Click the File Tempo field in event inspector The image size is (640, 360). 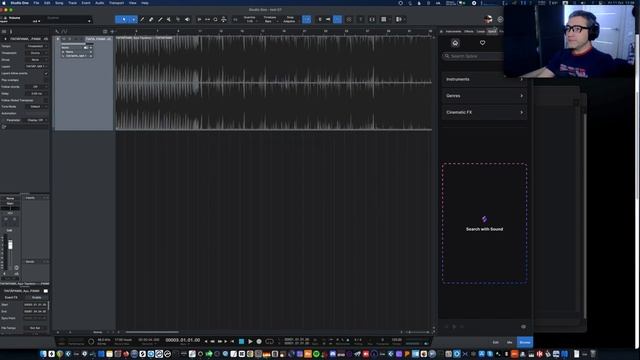click(35, 328)
